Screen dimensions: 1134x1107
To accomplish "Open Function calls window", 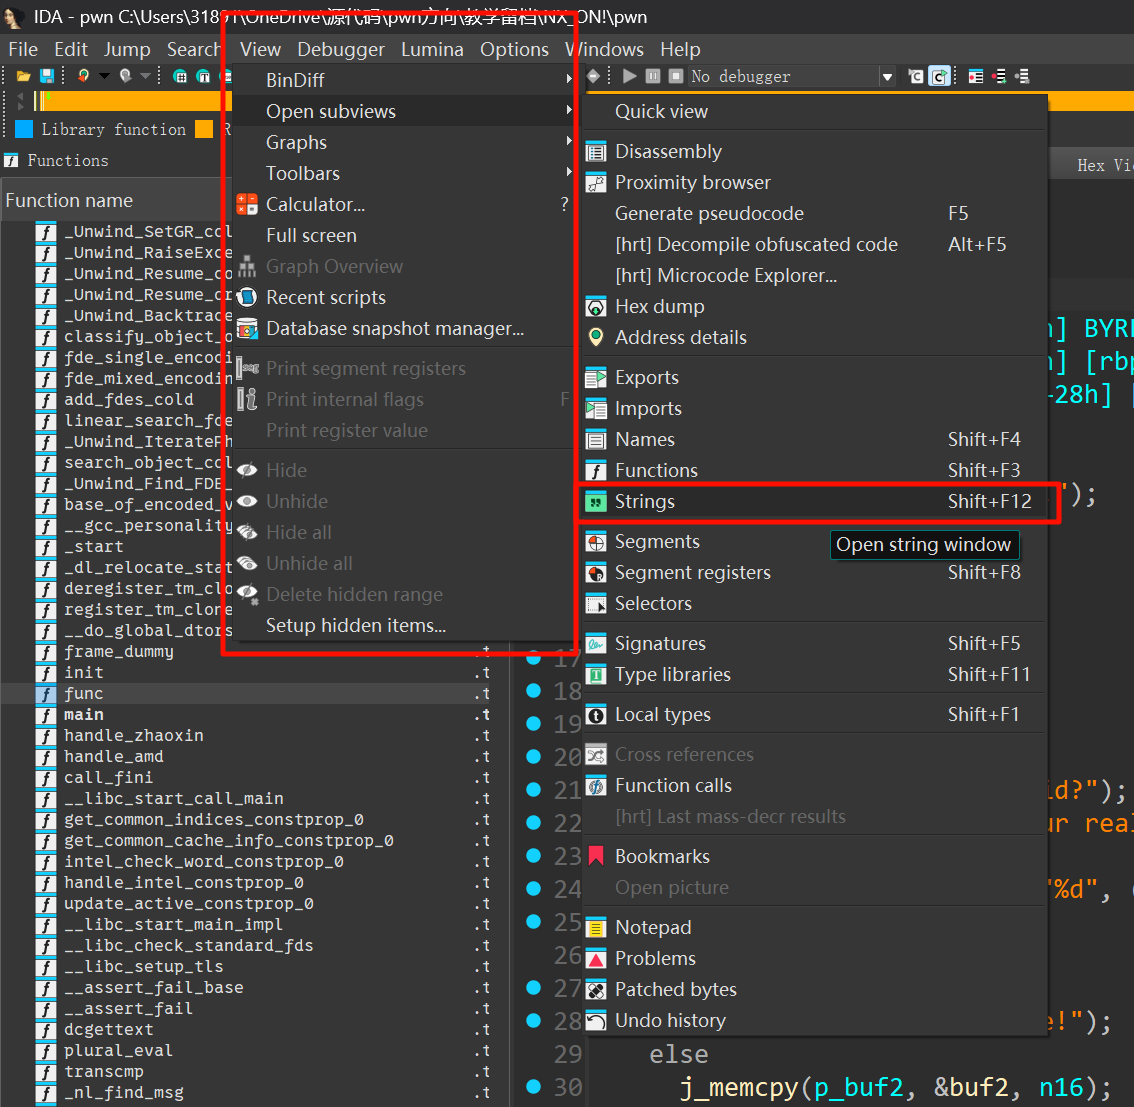I will pyautogui.click(x=815, y=785).
